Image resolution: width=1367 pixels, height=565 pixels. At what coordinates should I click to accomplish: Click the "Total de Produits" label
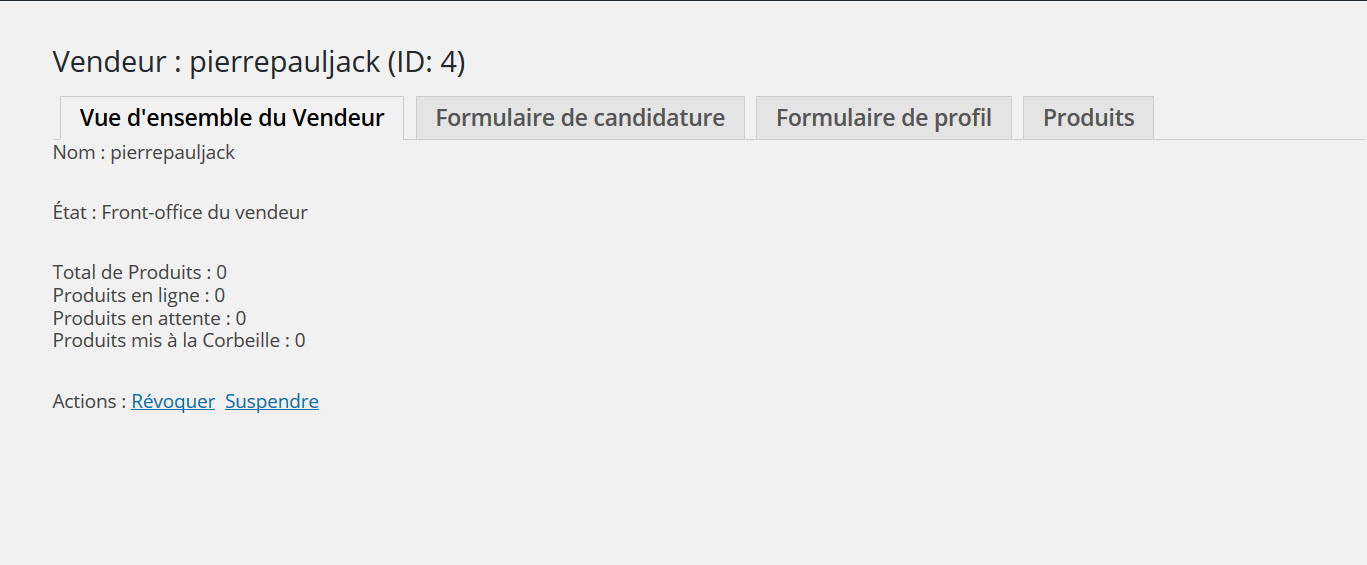click(x=127, y=272)
